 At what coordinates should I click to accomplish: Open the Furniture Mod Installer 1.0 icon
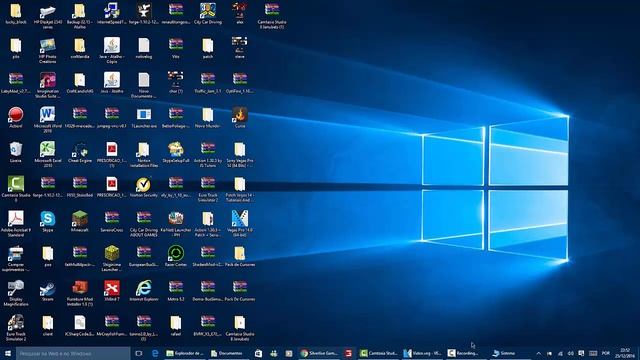[80, 288]
